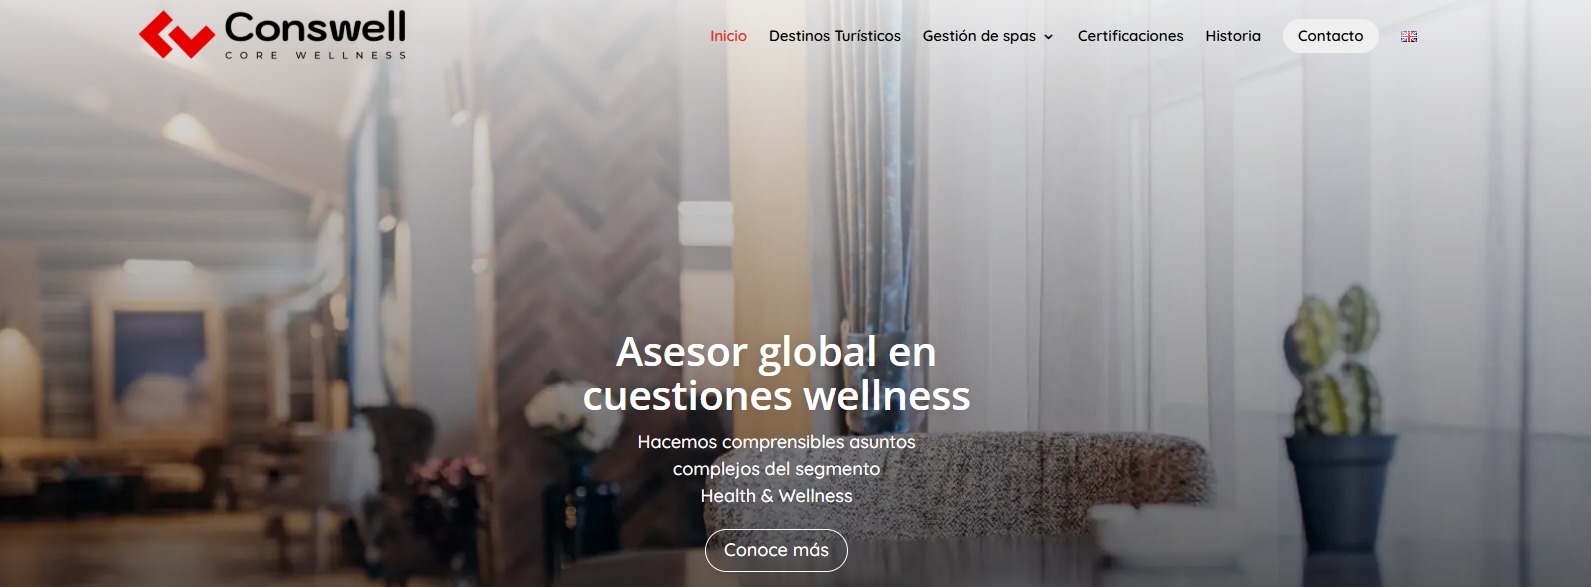Open the Historia page
Screen dimensions: 1591x587
click(1233, 36)
